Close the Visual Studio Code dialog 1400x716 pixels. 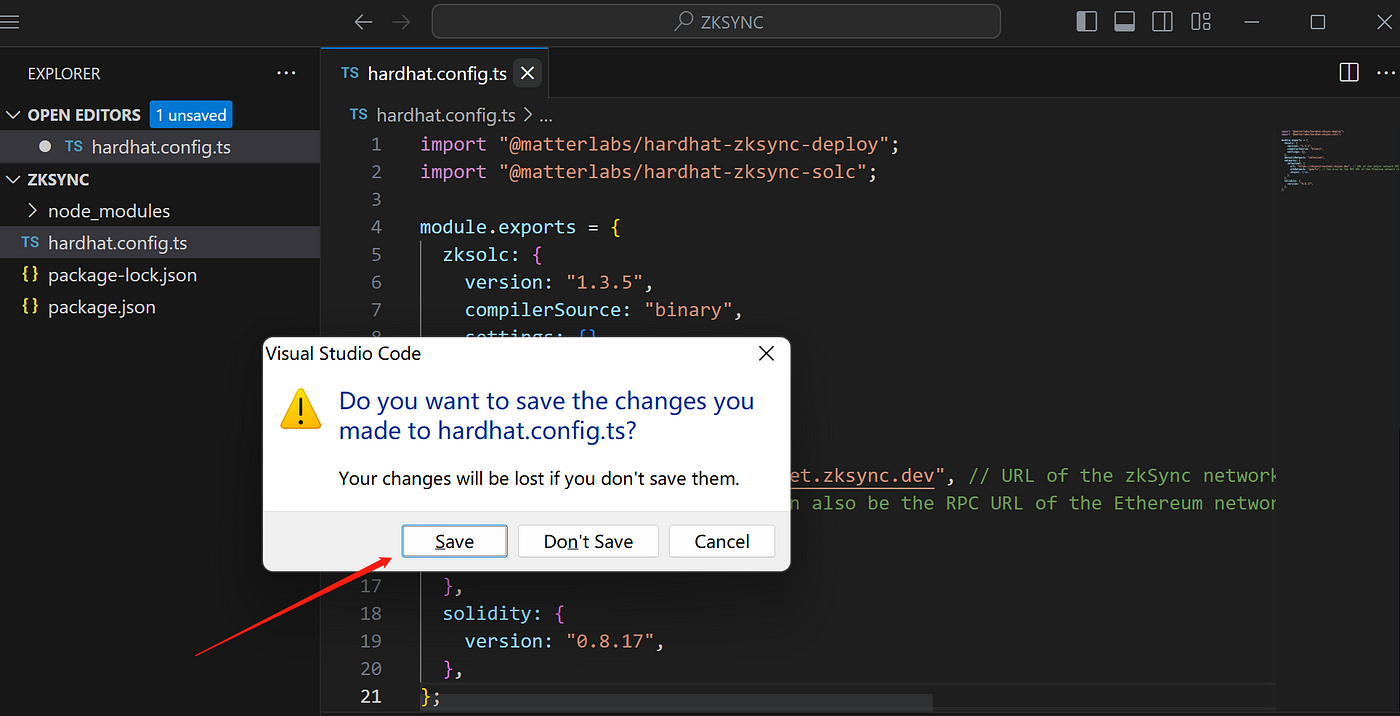pos(766,354)
